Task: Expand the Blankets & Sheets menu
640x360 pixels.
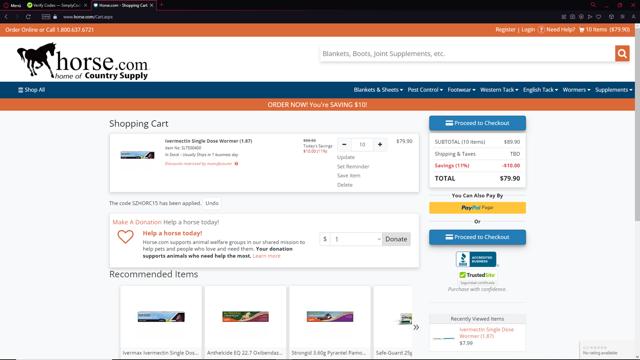Action: click(x=378, y=90)
